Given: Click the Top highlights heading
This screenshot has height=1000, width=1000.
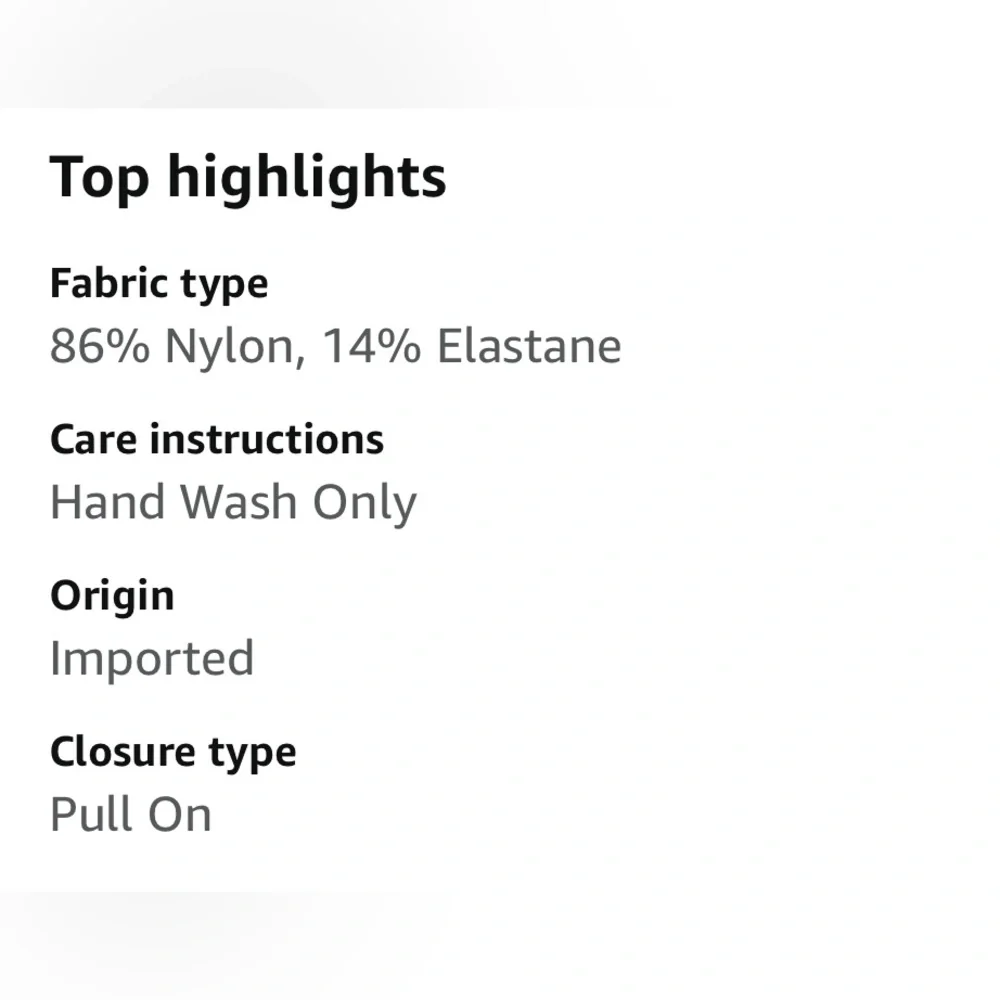Looking at the screenshot, I should coord(247,178).
